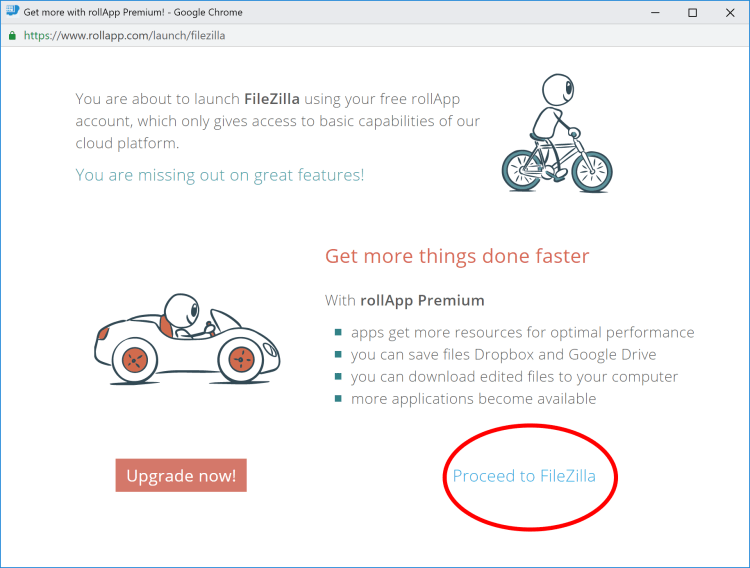Click 'more applications become available' bullet

coord(474,399)
